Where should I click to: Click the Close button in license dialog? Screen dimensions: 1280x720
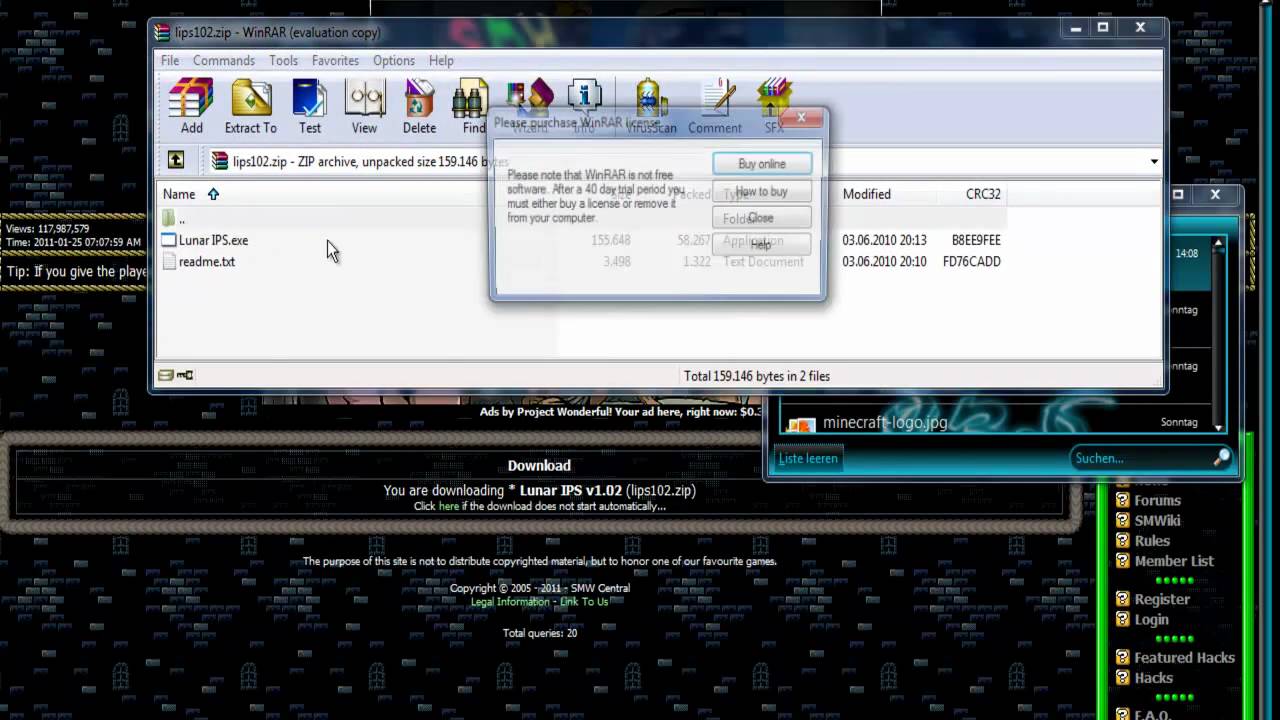tap(762, 218)
